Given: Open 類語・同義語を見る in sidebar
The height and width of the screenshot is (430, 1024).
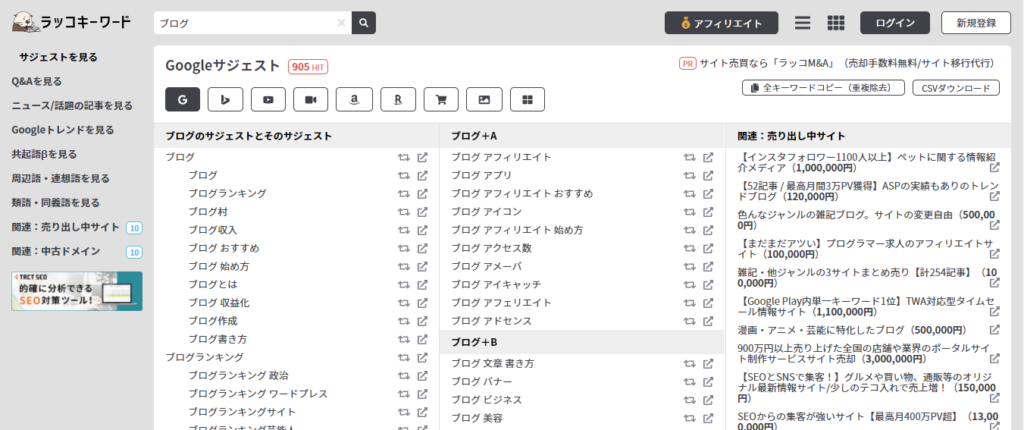Looking at the screenshot, I should point(56,203).
